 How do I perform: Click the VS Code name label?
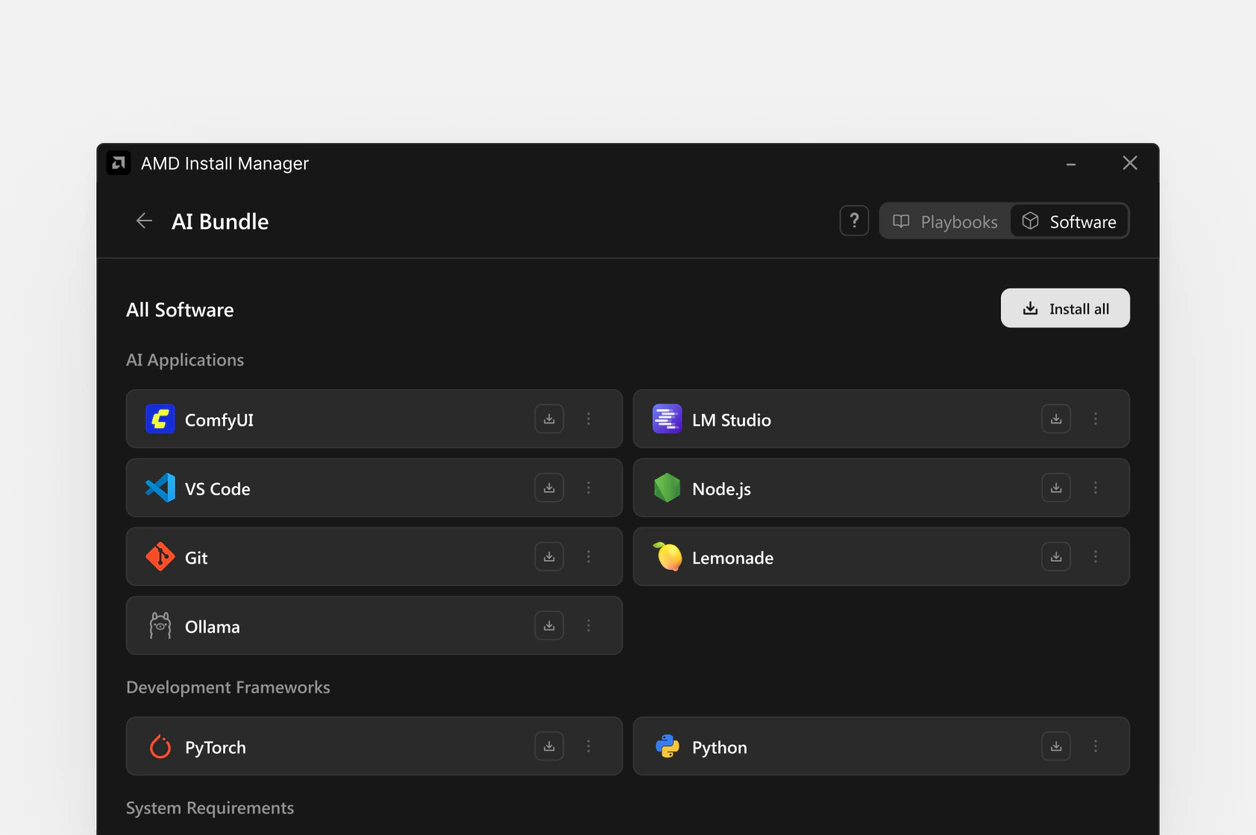(x=217, y=489)
